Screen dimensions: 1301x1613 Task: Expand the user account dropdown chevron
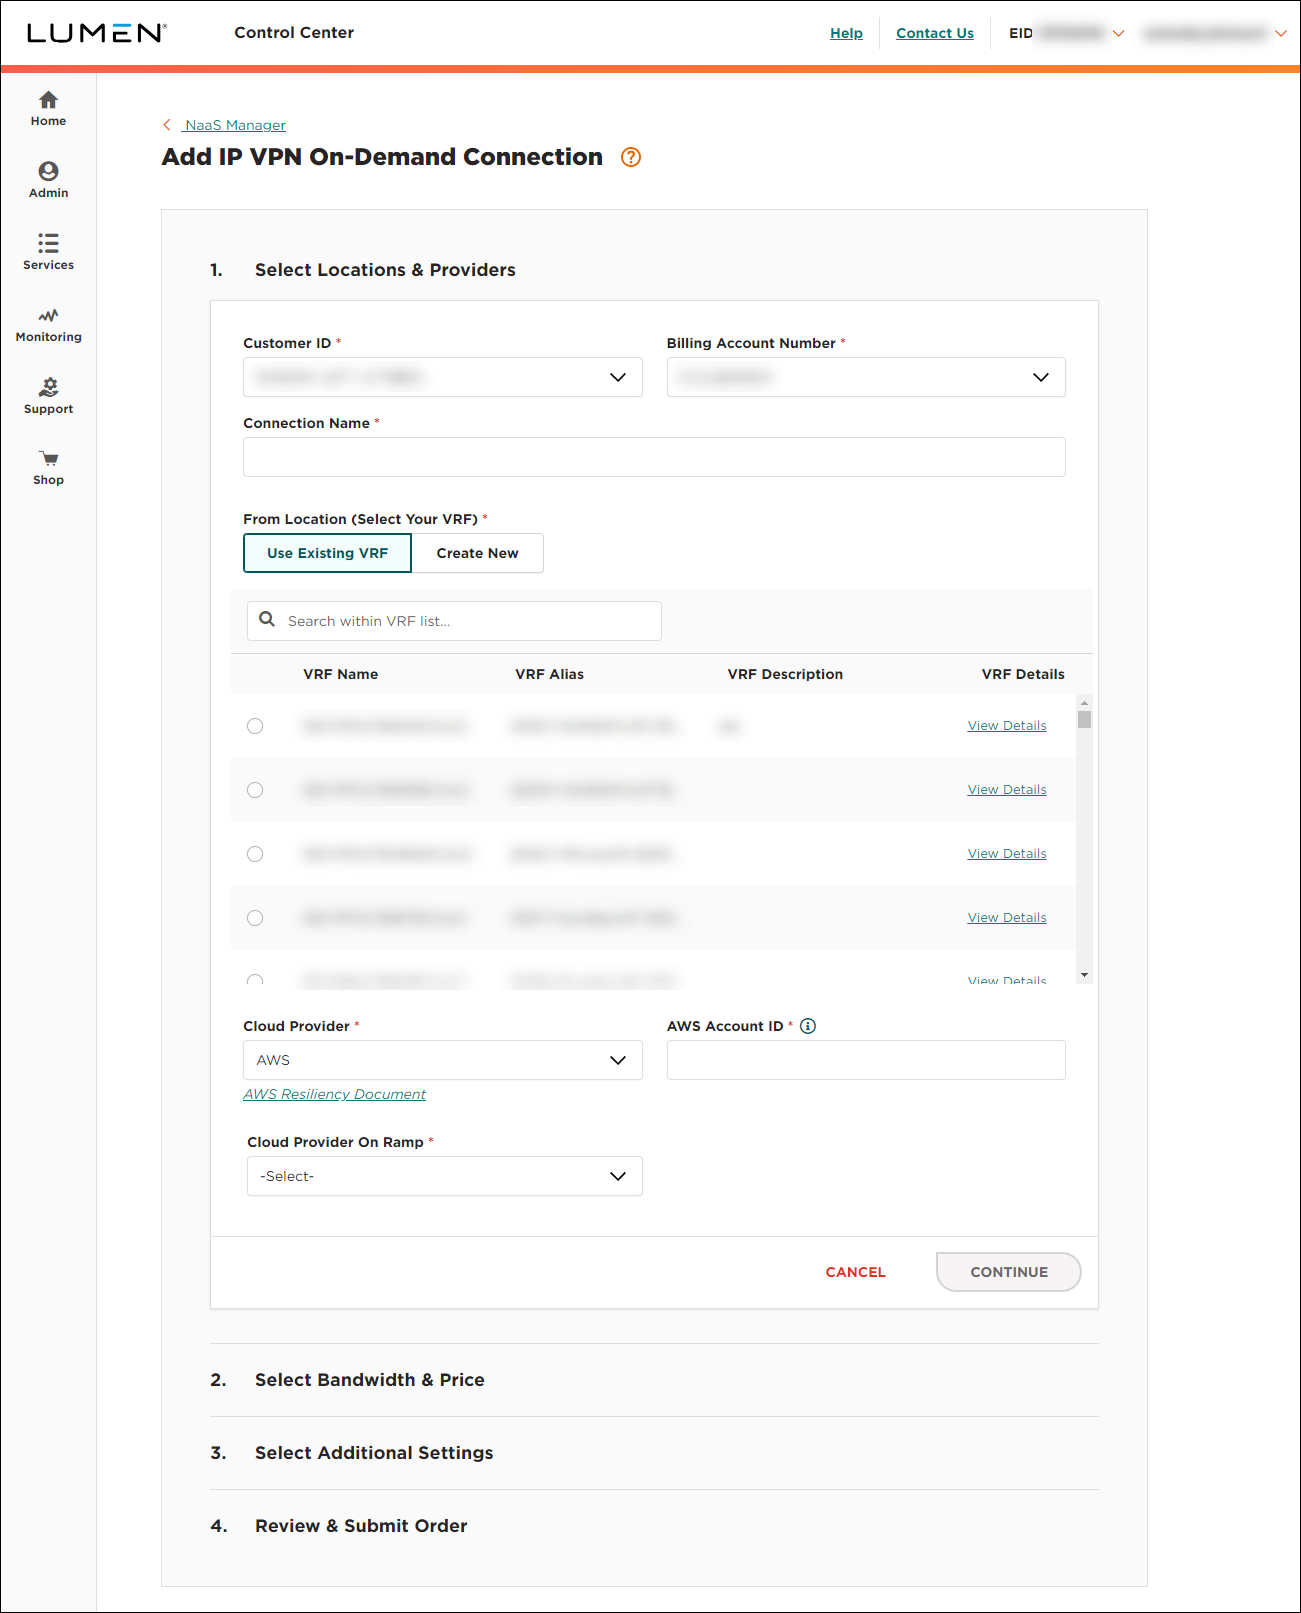point(1280,33)
